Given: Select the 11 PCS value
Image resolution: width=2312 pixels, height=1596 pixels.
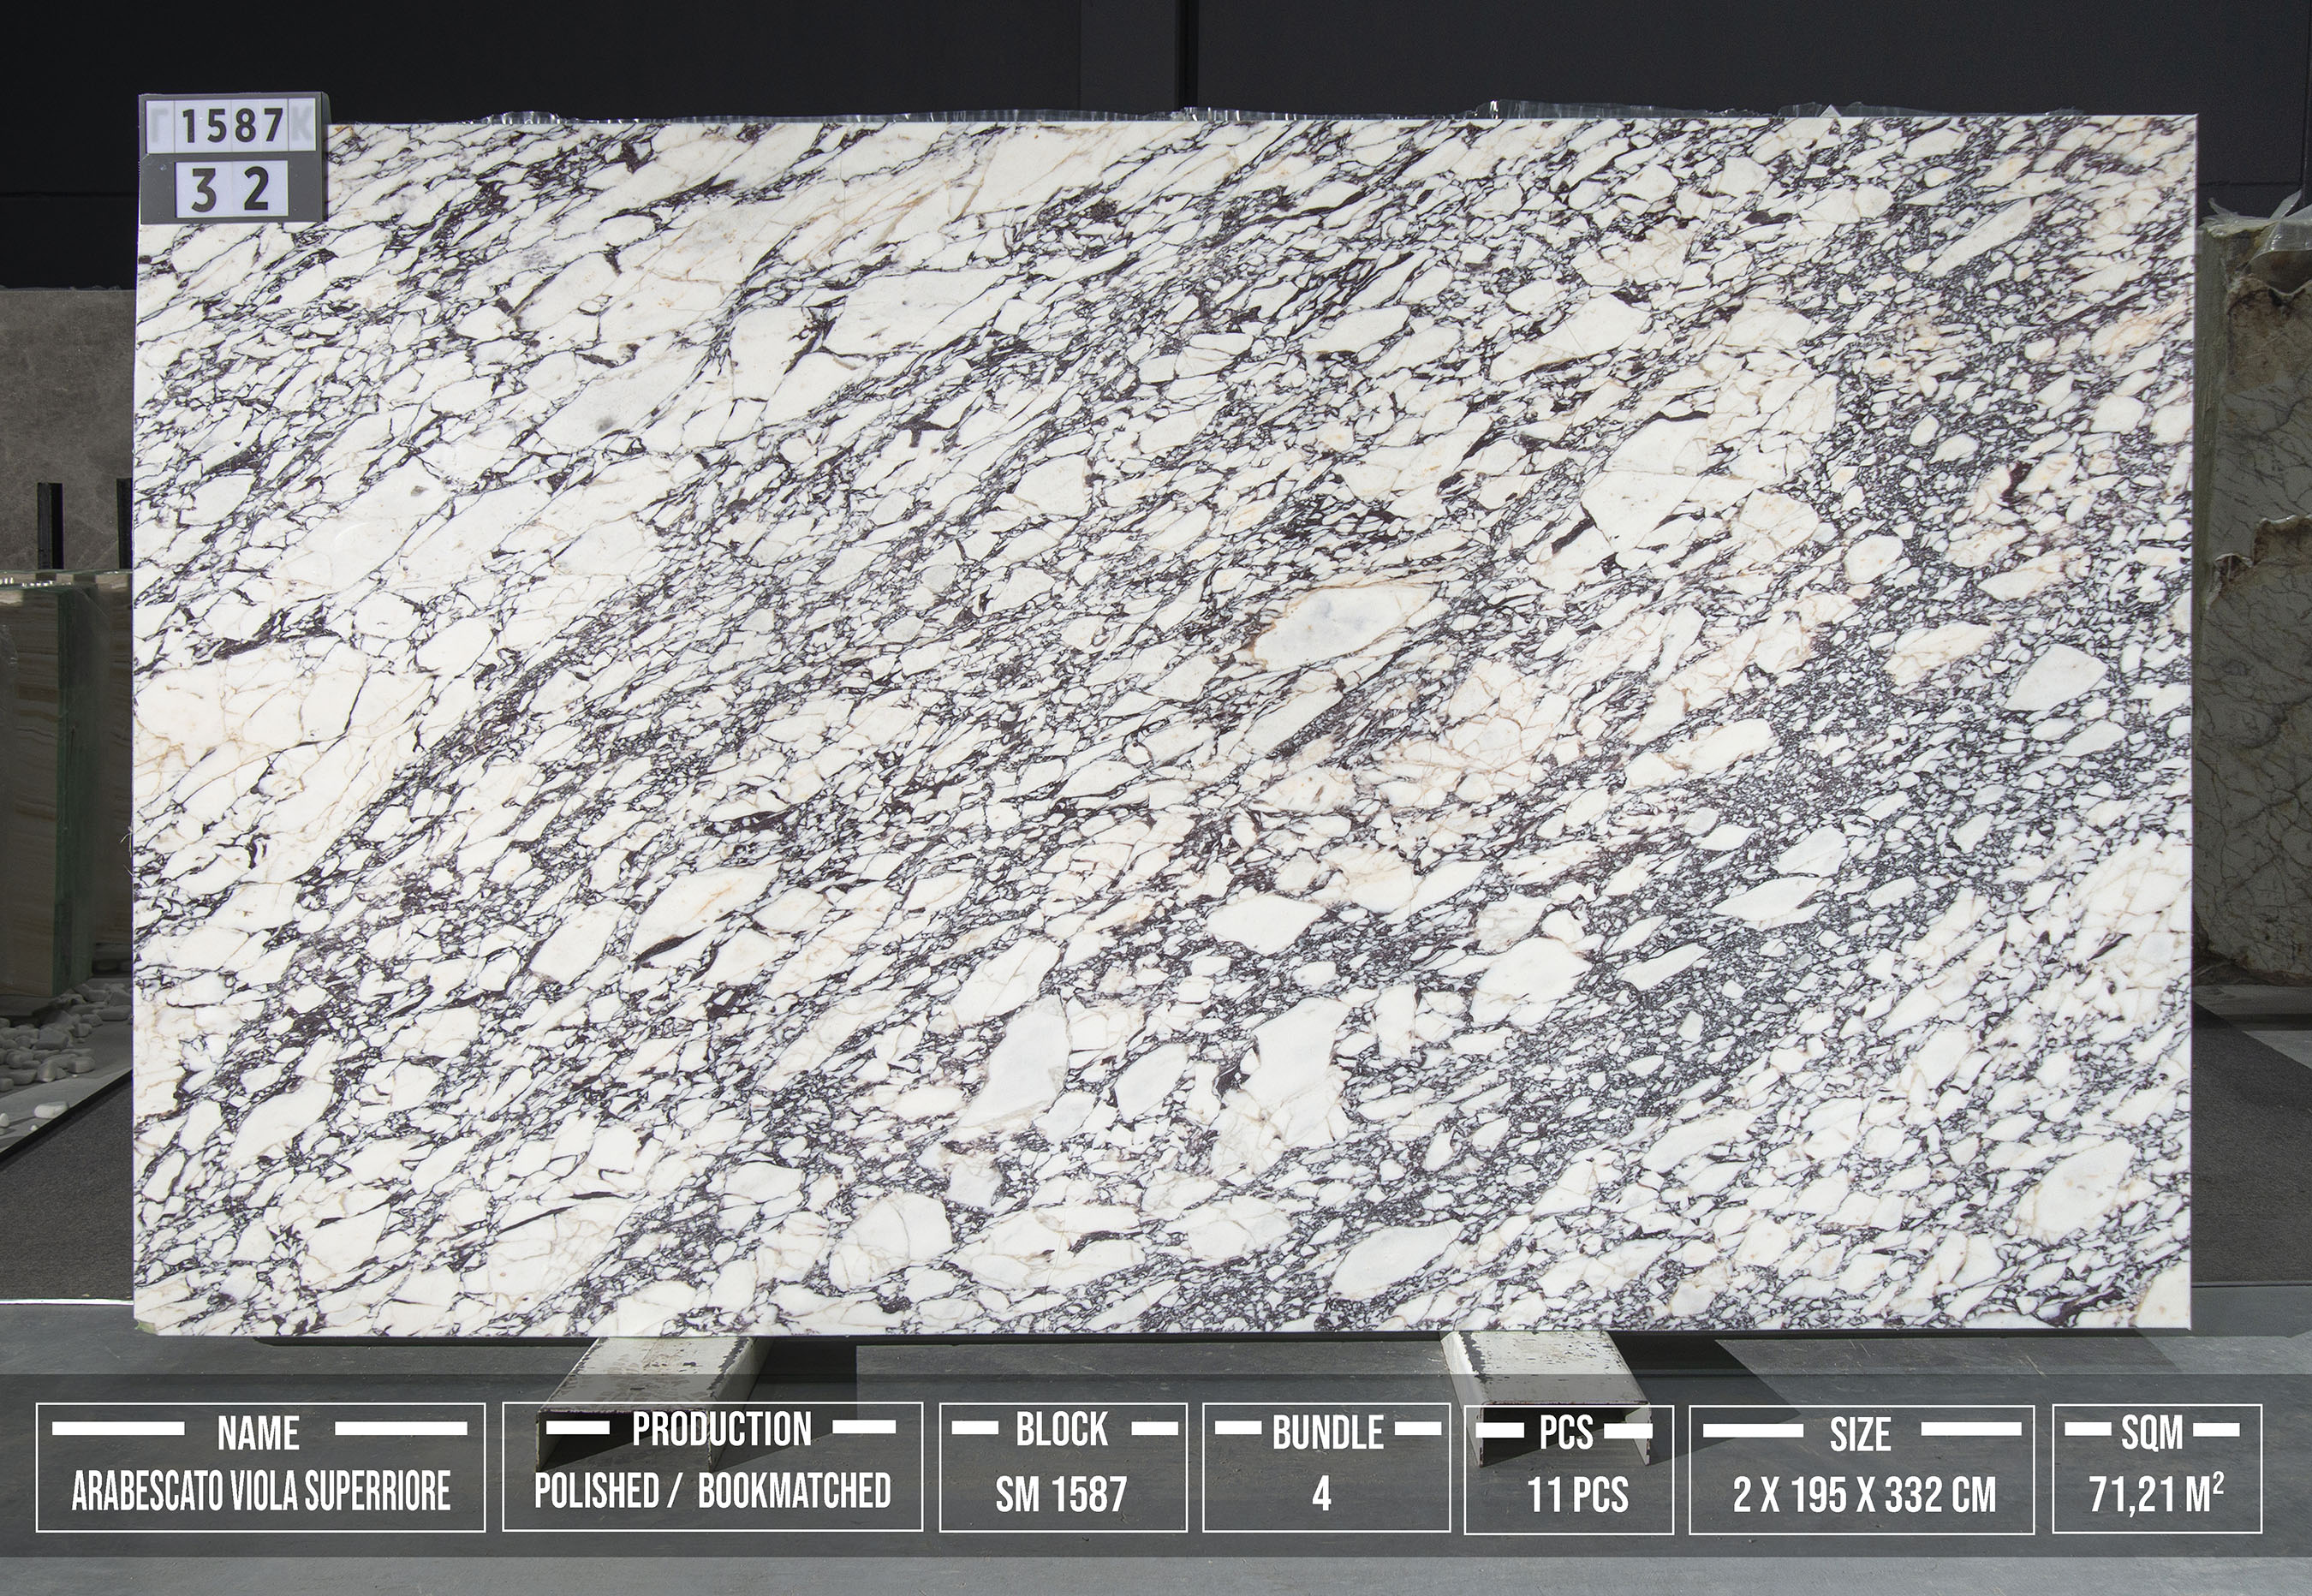Looking at the screenshot, I should click(1577, 1495).
